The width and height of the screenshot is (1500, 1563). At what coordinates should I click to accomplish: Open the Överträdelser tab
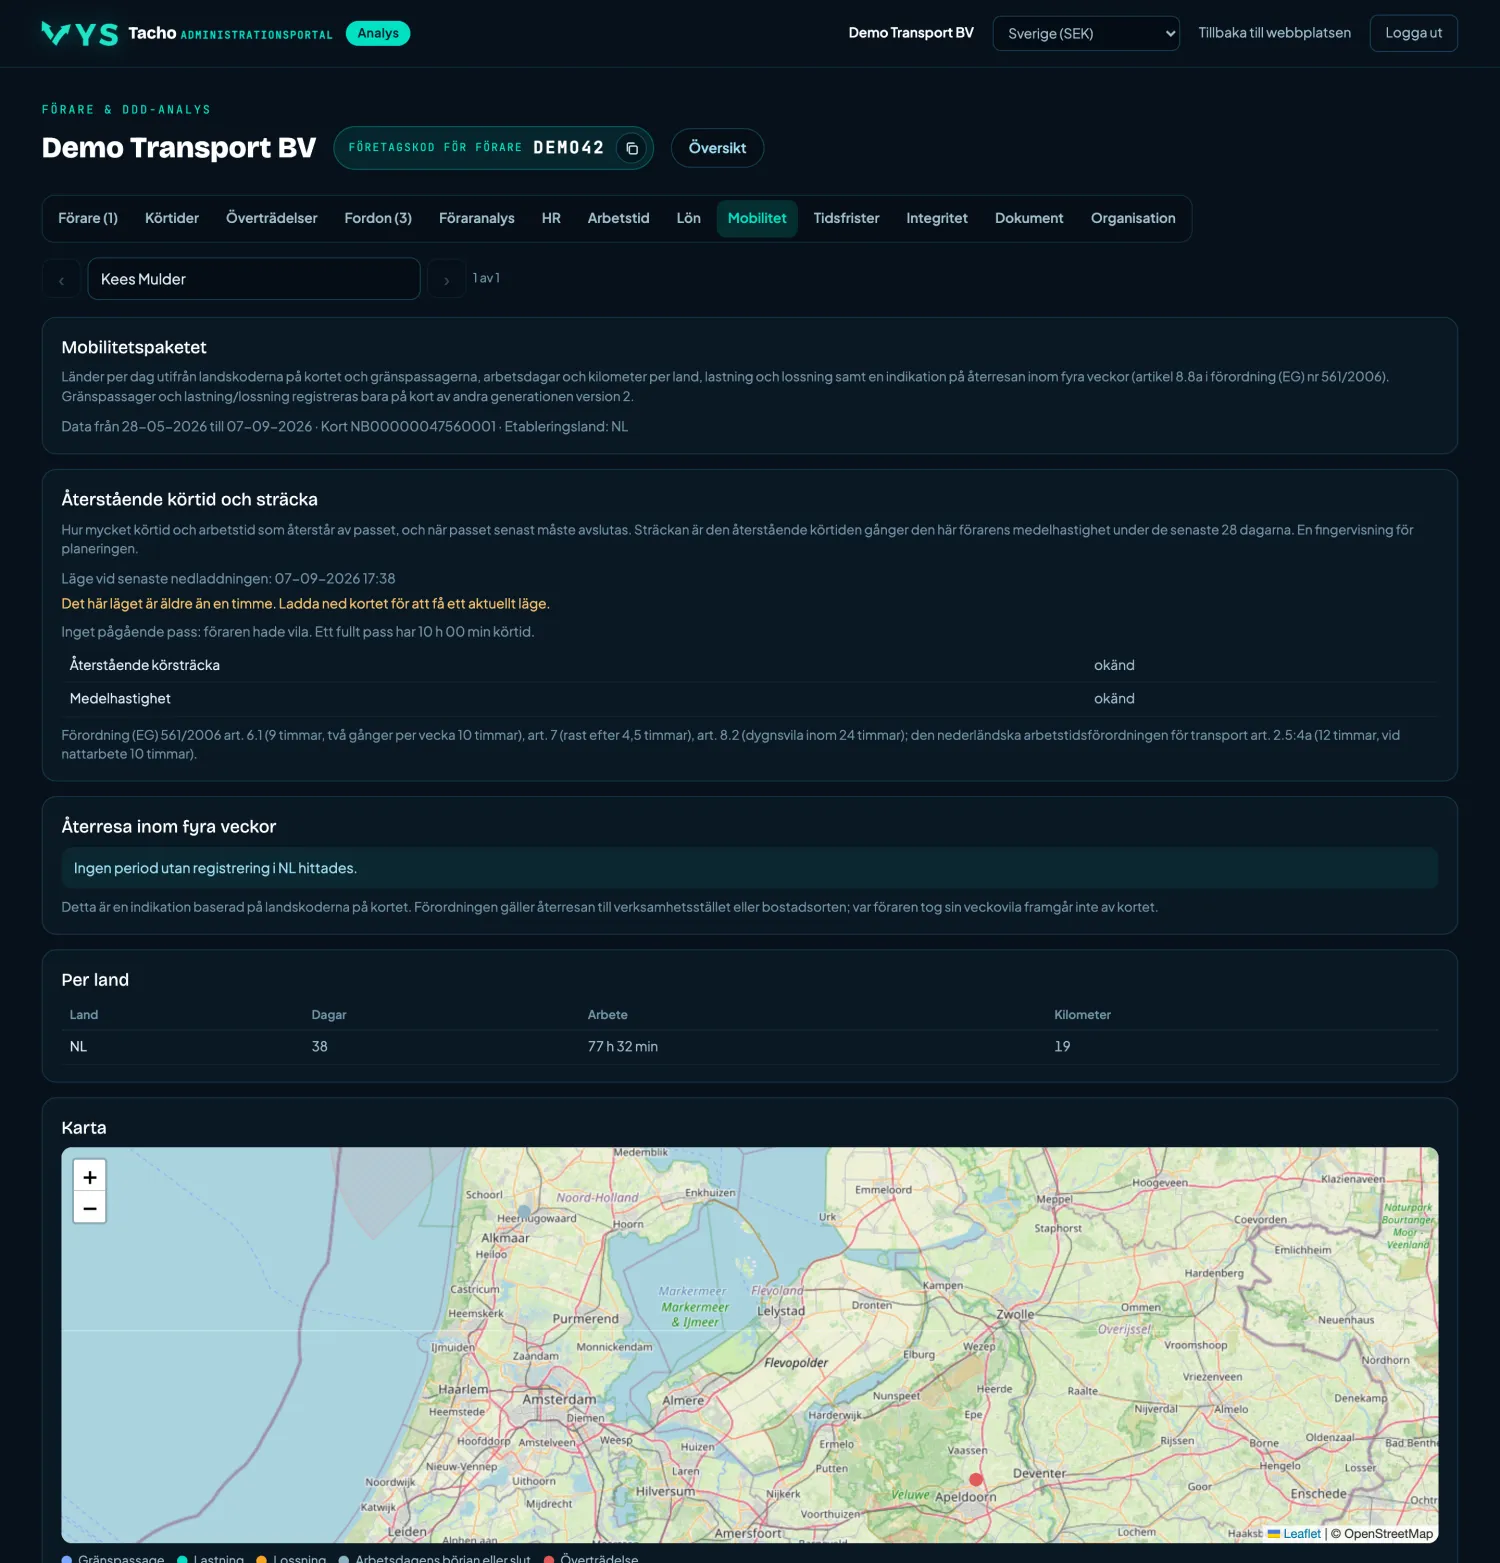click(272, 218)
